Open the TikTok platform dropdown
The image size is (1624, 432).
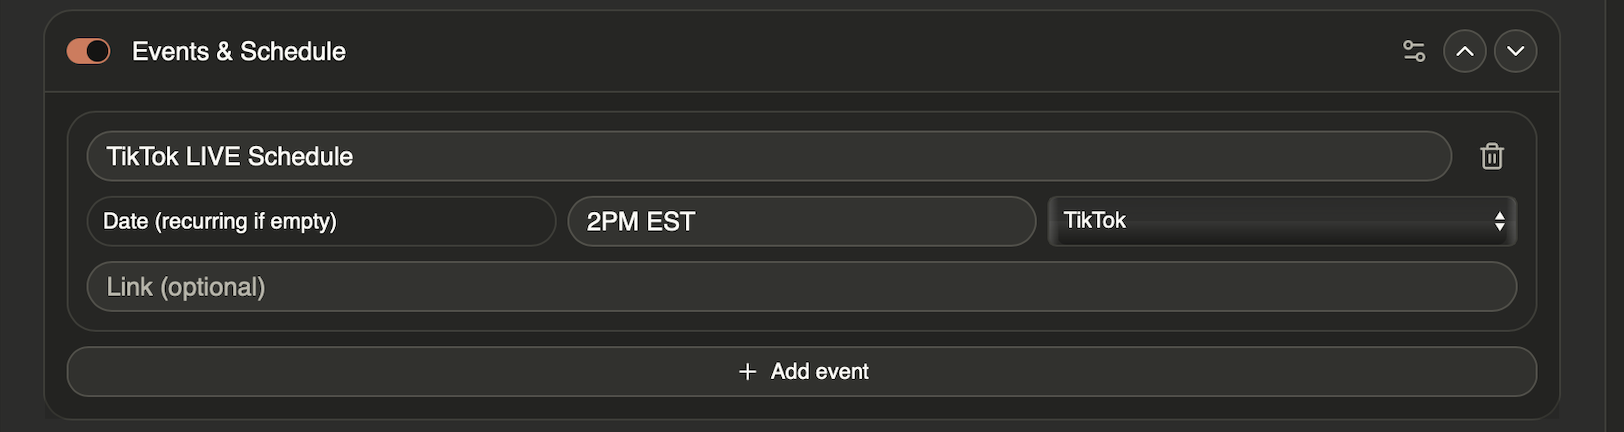coord(1282,221)
